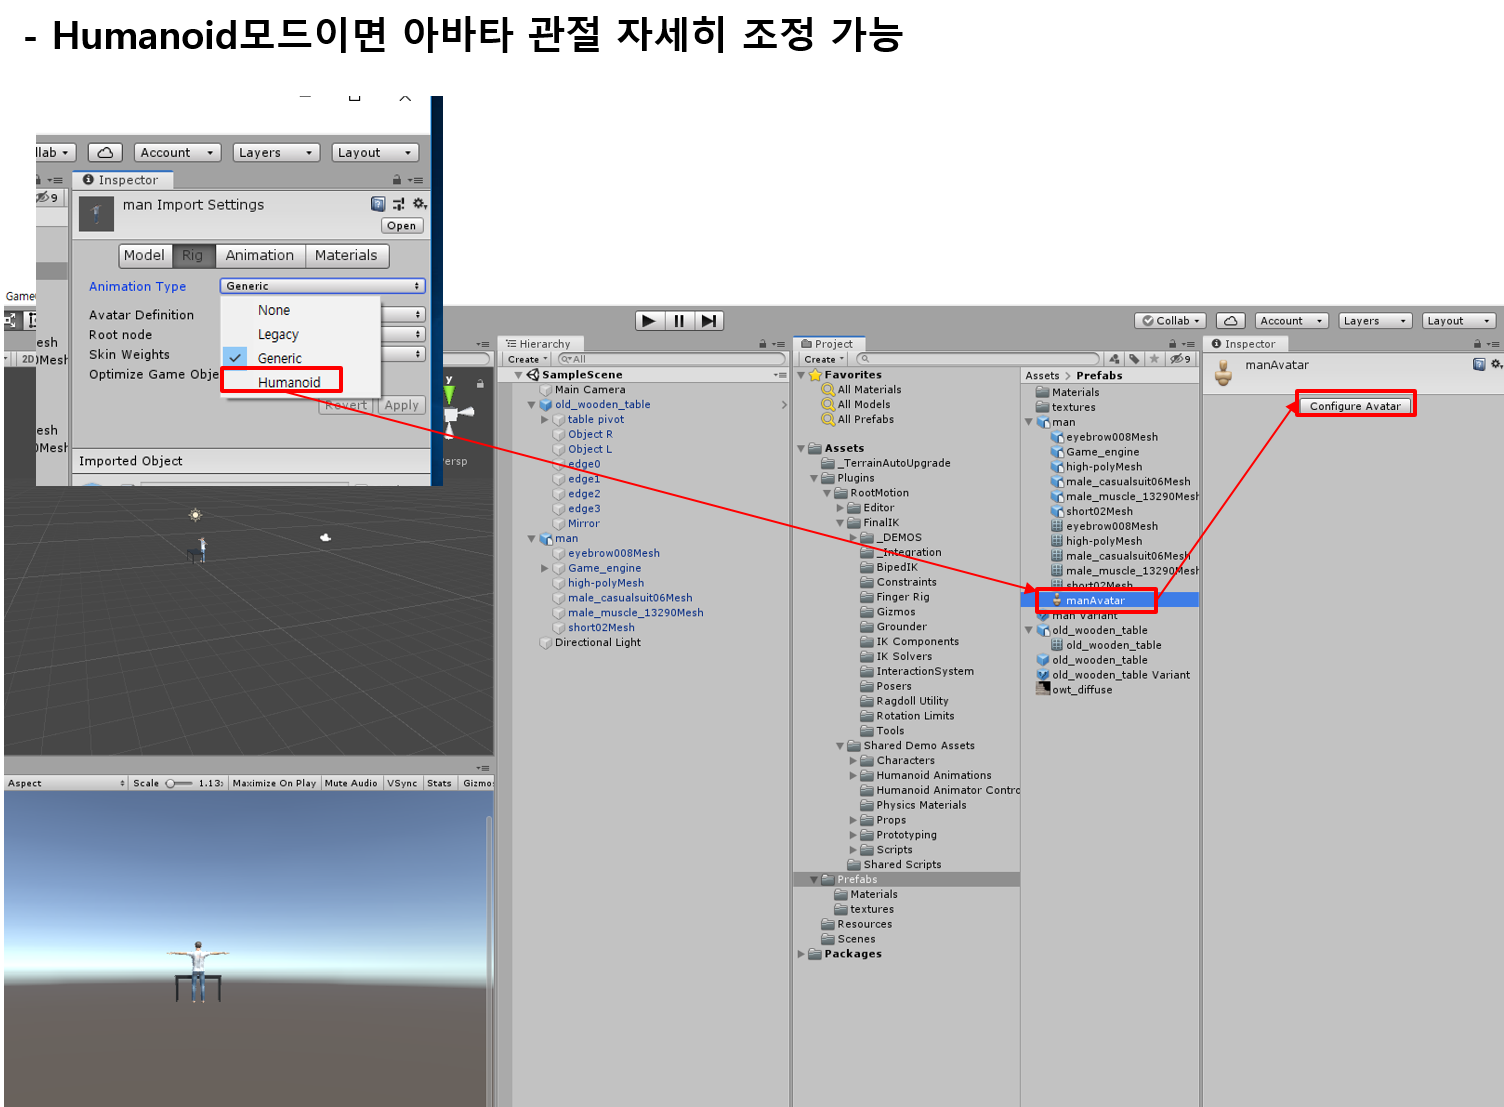This screenshot has width=1504, height=1107.
Task: Click the Game view Scale slider
Action: pos(179,783)
